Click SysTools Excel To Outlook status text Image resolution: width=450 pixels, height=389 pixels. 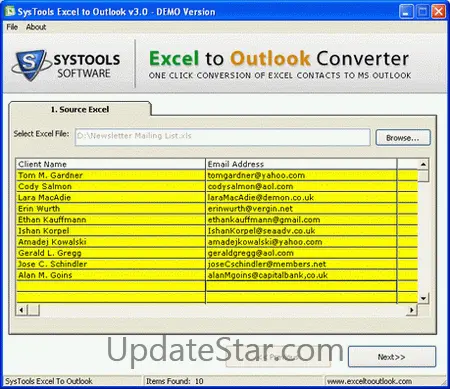point(49,381)
